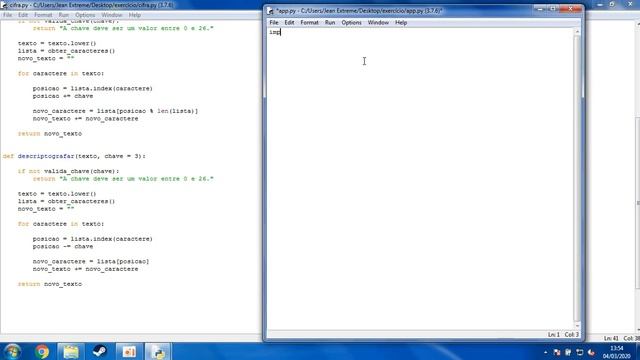This screenshot has width=640, height=360.
Task: Click 'Ln: 1' status in app.py window
Action: (553, 335)
